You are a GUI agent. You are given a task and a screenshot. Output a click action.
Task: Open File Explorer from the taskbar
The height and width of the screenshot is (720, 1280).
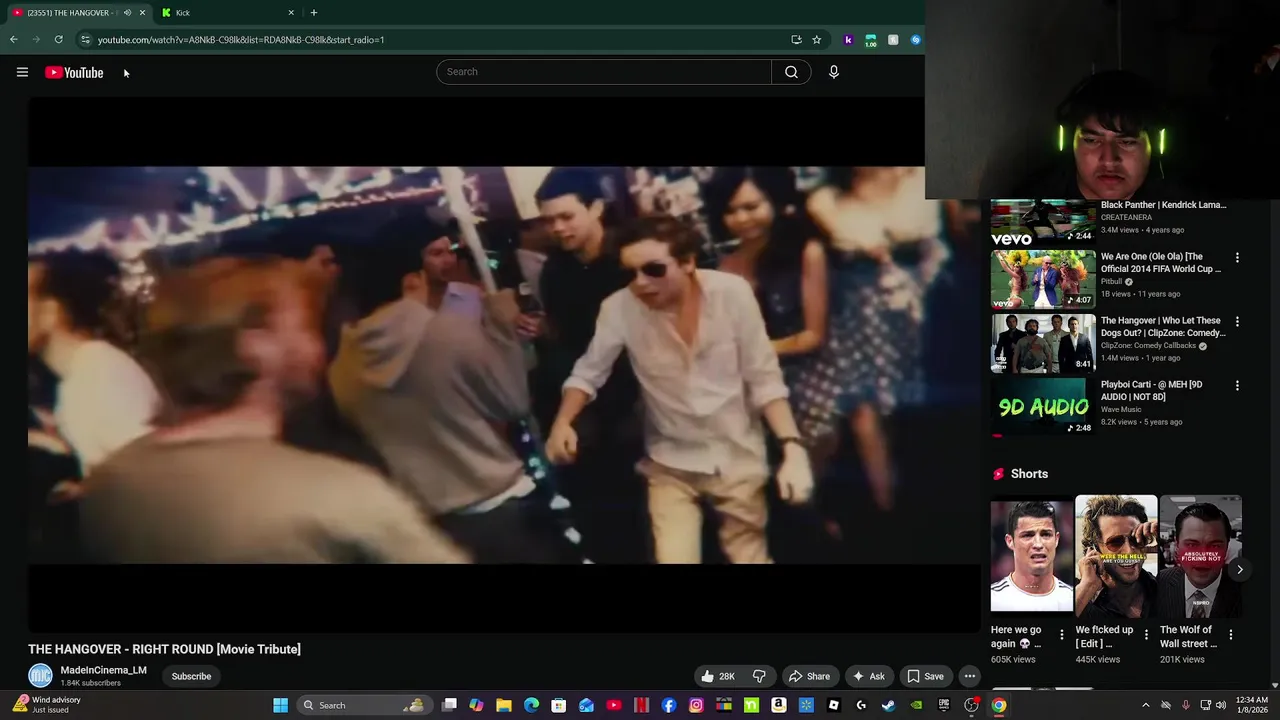pos(504,705)
